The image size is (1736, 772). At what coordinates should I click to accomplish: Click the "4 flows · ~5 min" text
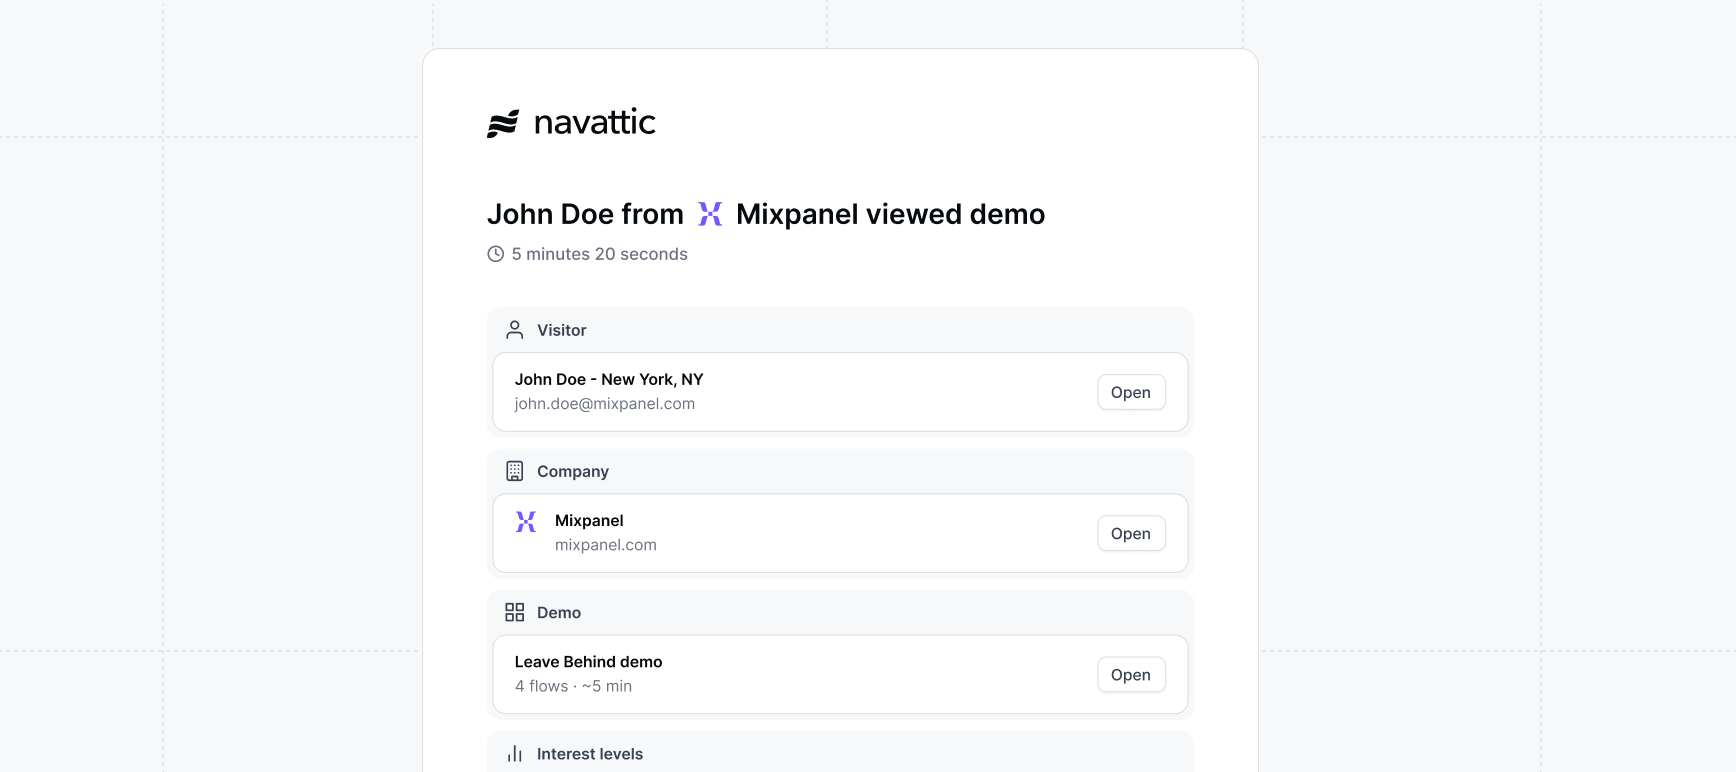[574, 686]
